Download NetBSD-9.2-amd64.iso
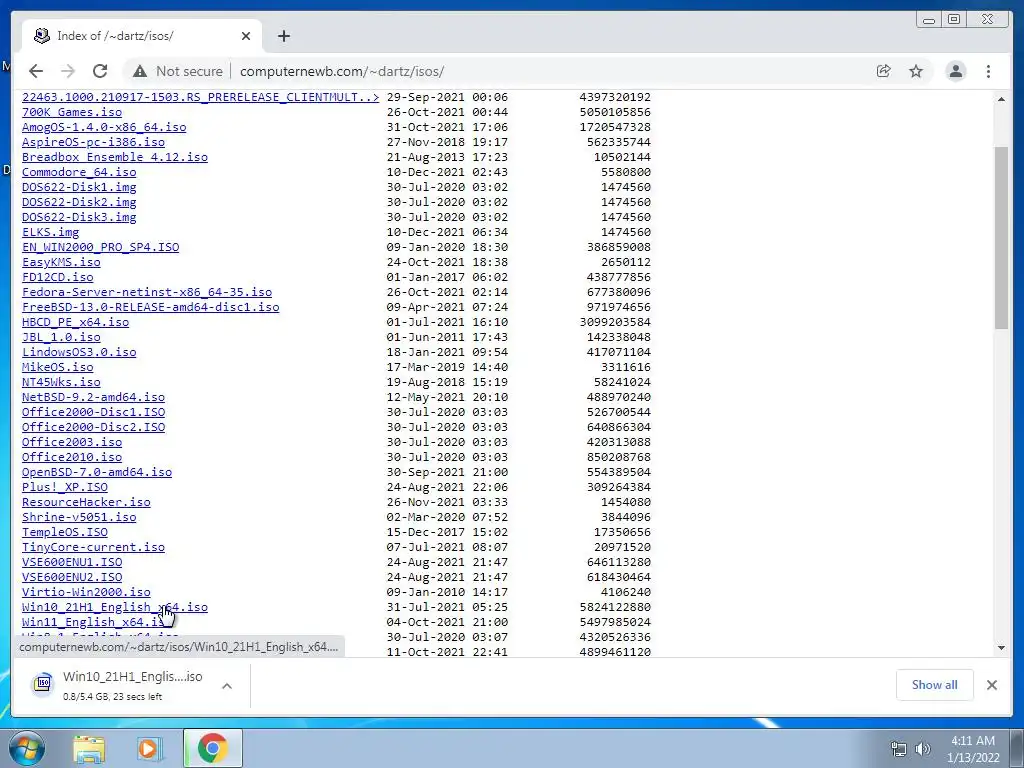 coord(93,398)
